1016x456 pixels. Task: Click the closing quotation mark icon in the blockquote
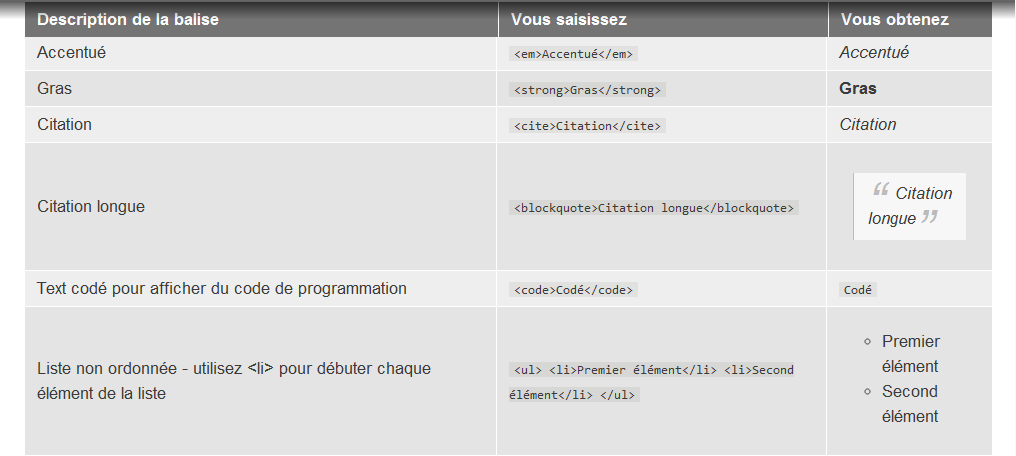[930, 216]
